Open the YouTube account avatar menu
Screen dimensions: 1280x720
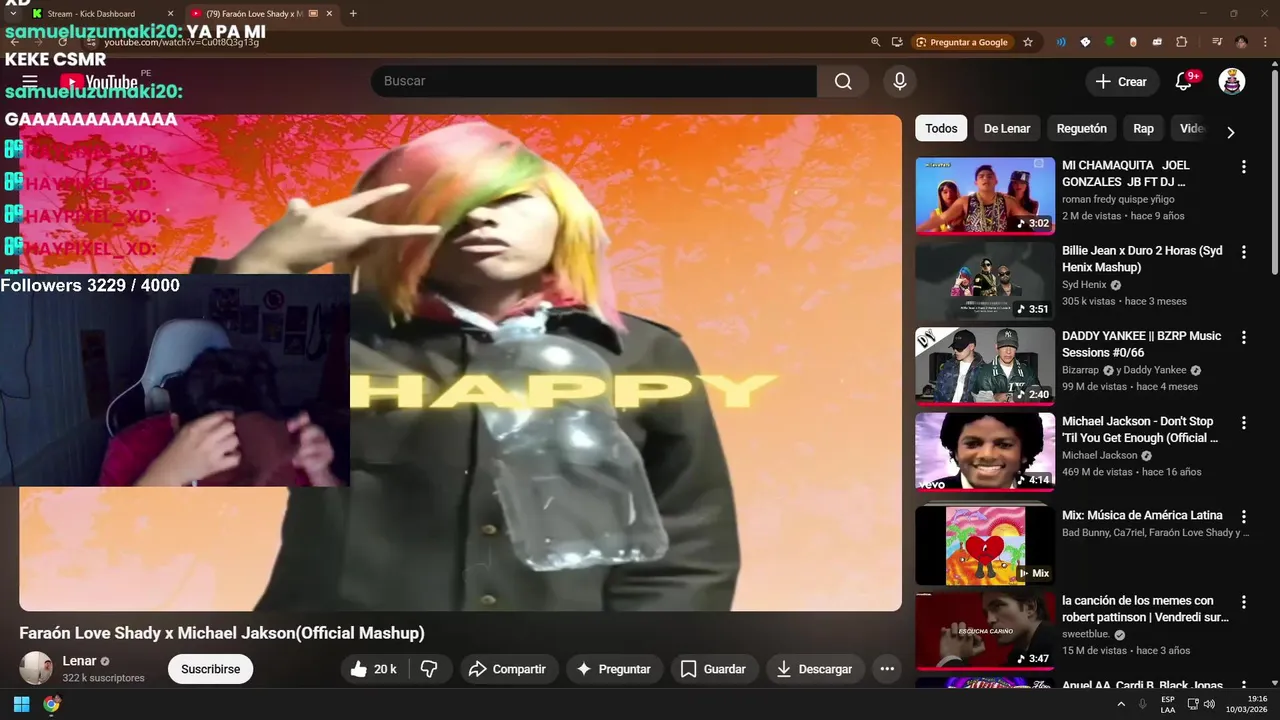1232,81
